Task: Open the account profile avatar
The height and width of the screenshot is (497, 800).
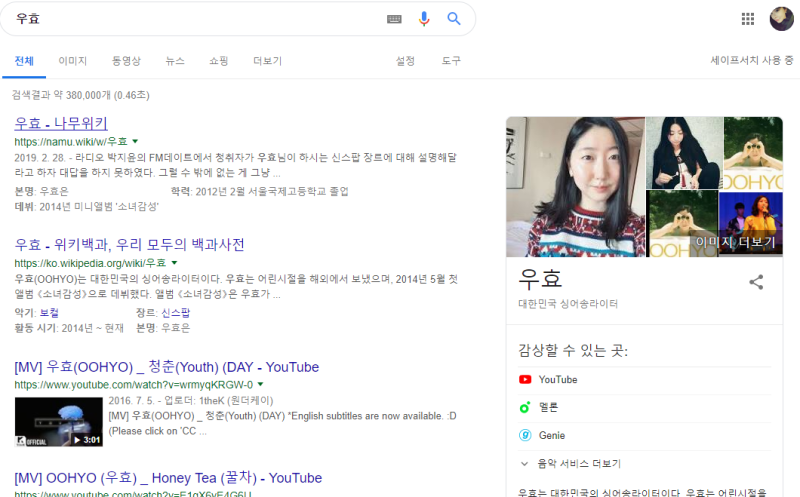Action: coord(781,19)
